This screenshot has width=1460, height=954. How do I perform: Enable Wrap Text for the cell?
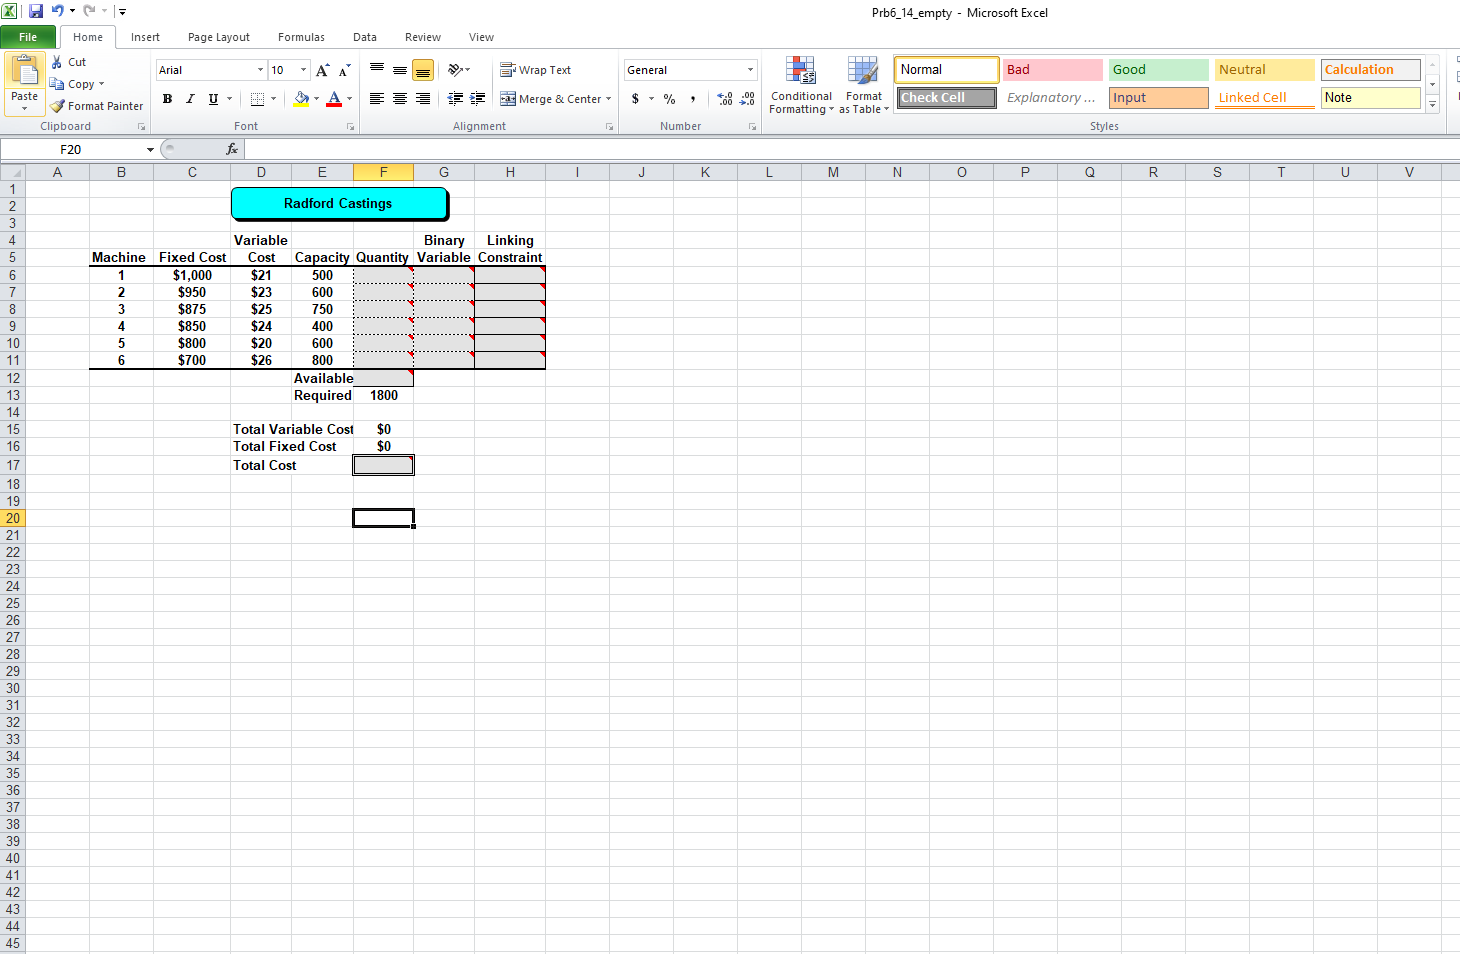[x=536, y=70]
